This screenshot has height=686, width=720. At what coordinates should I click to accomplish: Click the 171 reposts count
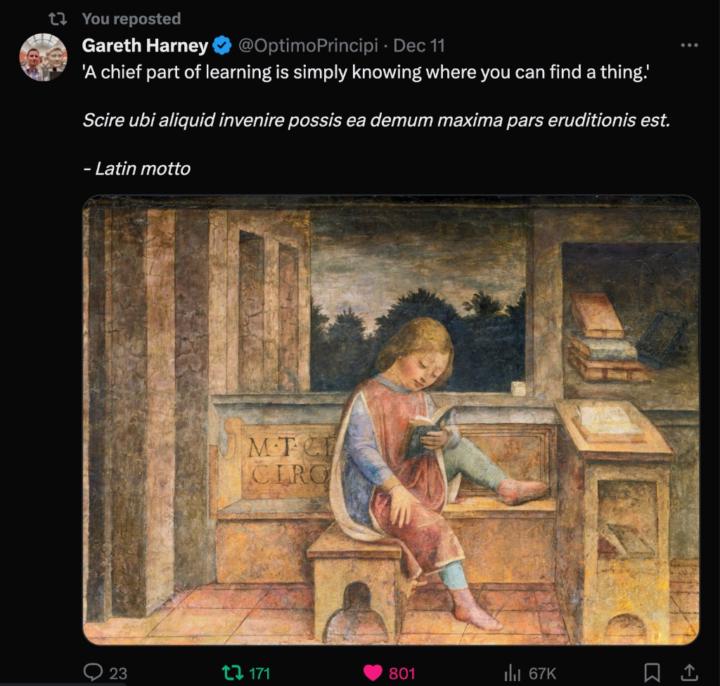click(x=259, y=673)
